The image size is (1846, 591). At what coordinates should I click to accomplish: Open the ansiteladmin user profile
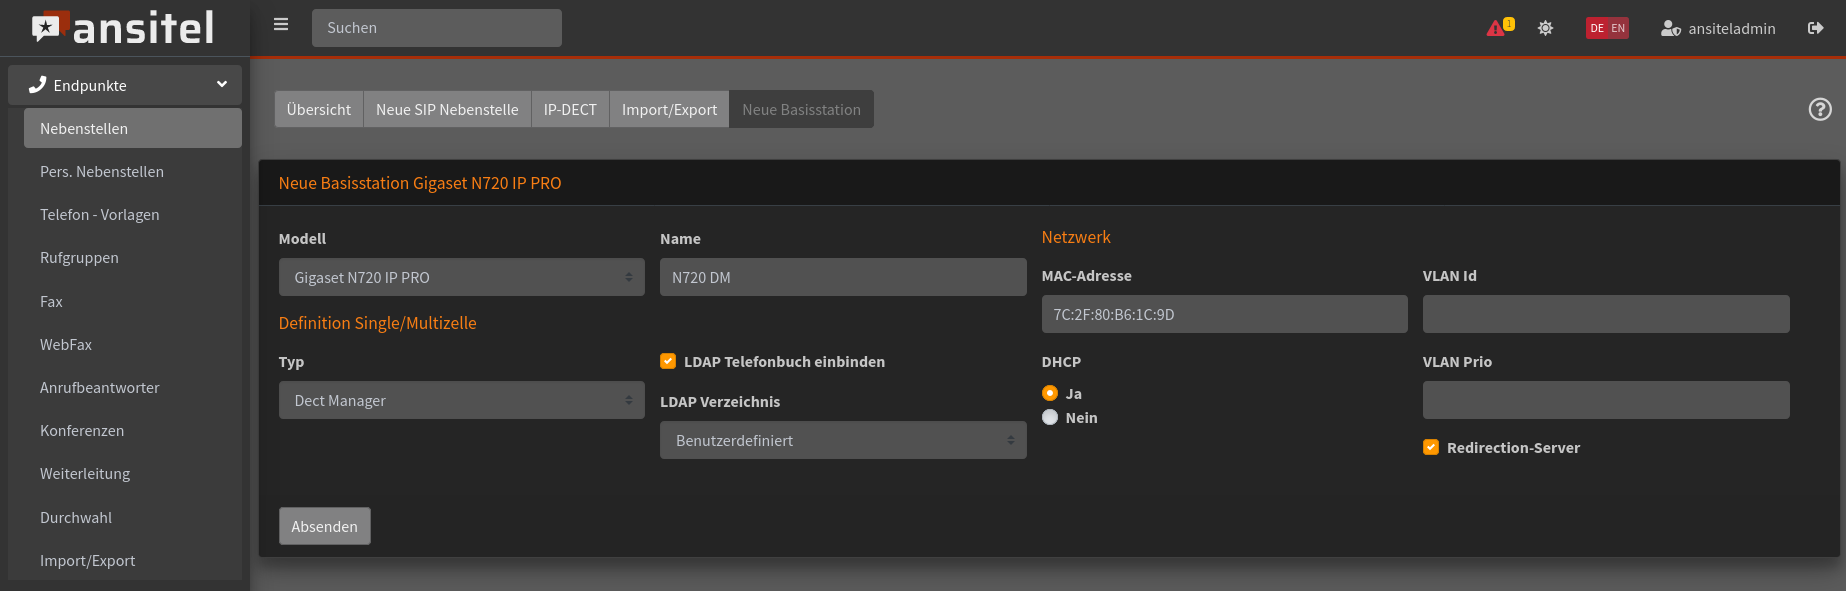1718,28
